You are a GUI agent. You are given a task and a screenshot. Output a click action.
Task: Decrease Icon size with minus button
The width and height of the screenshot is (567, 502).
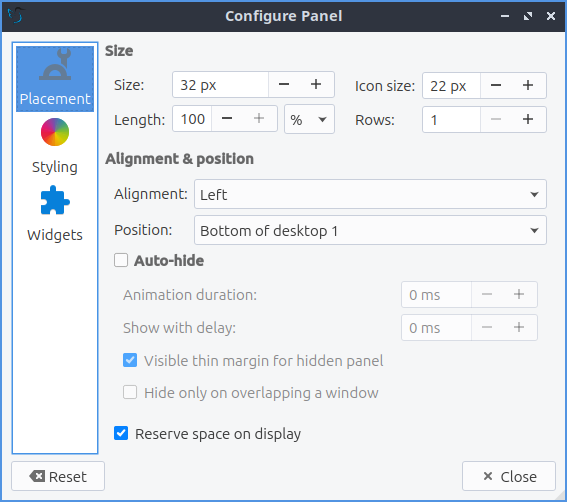pos(496,85)
